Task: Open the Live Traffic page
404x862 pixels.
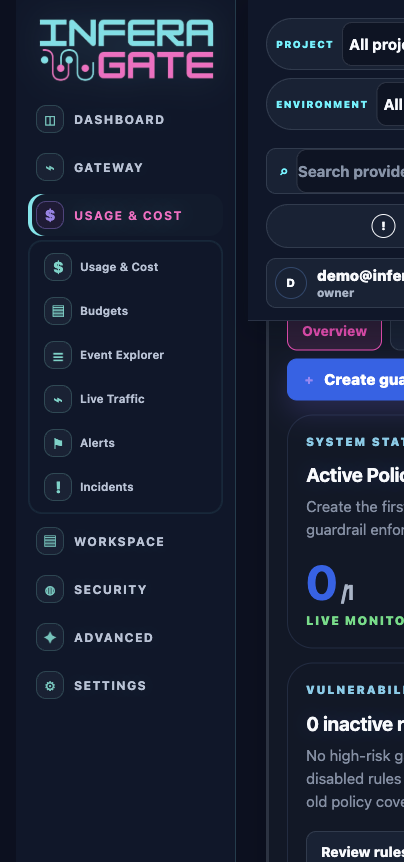Action: [x=125, y=399]
